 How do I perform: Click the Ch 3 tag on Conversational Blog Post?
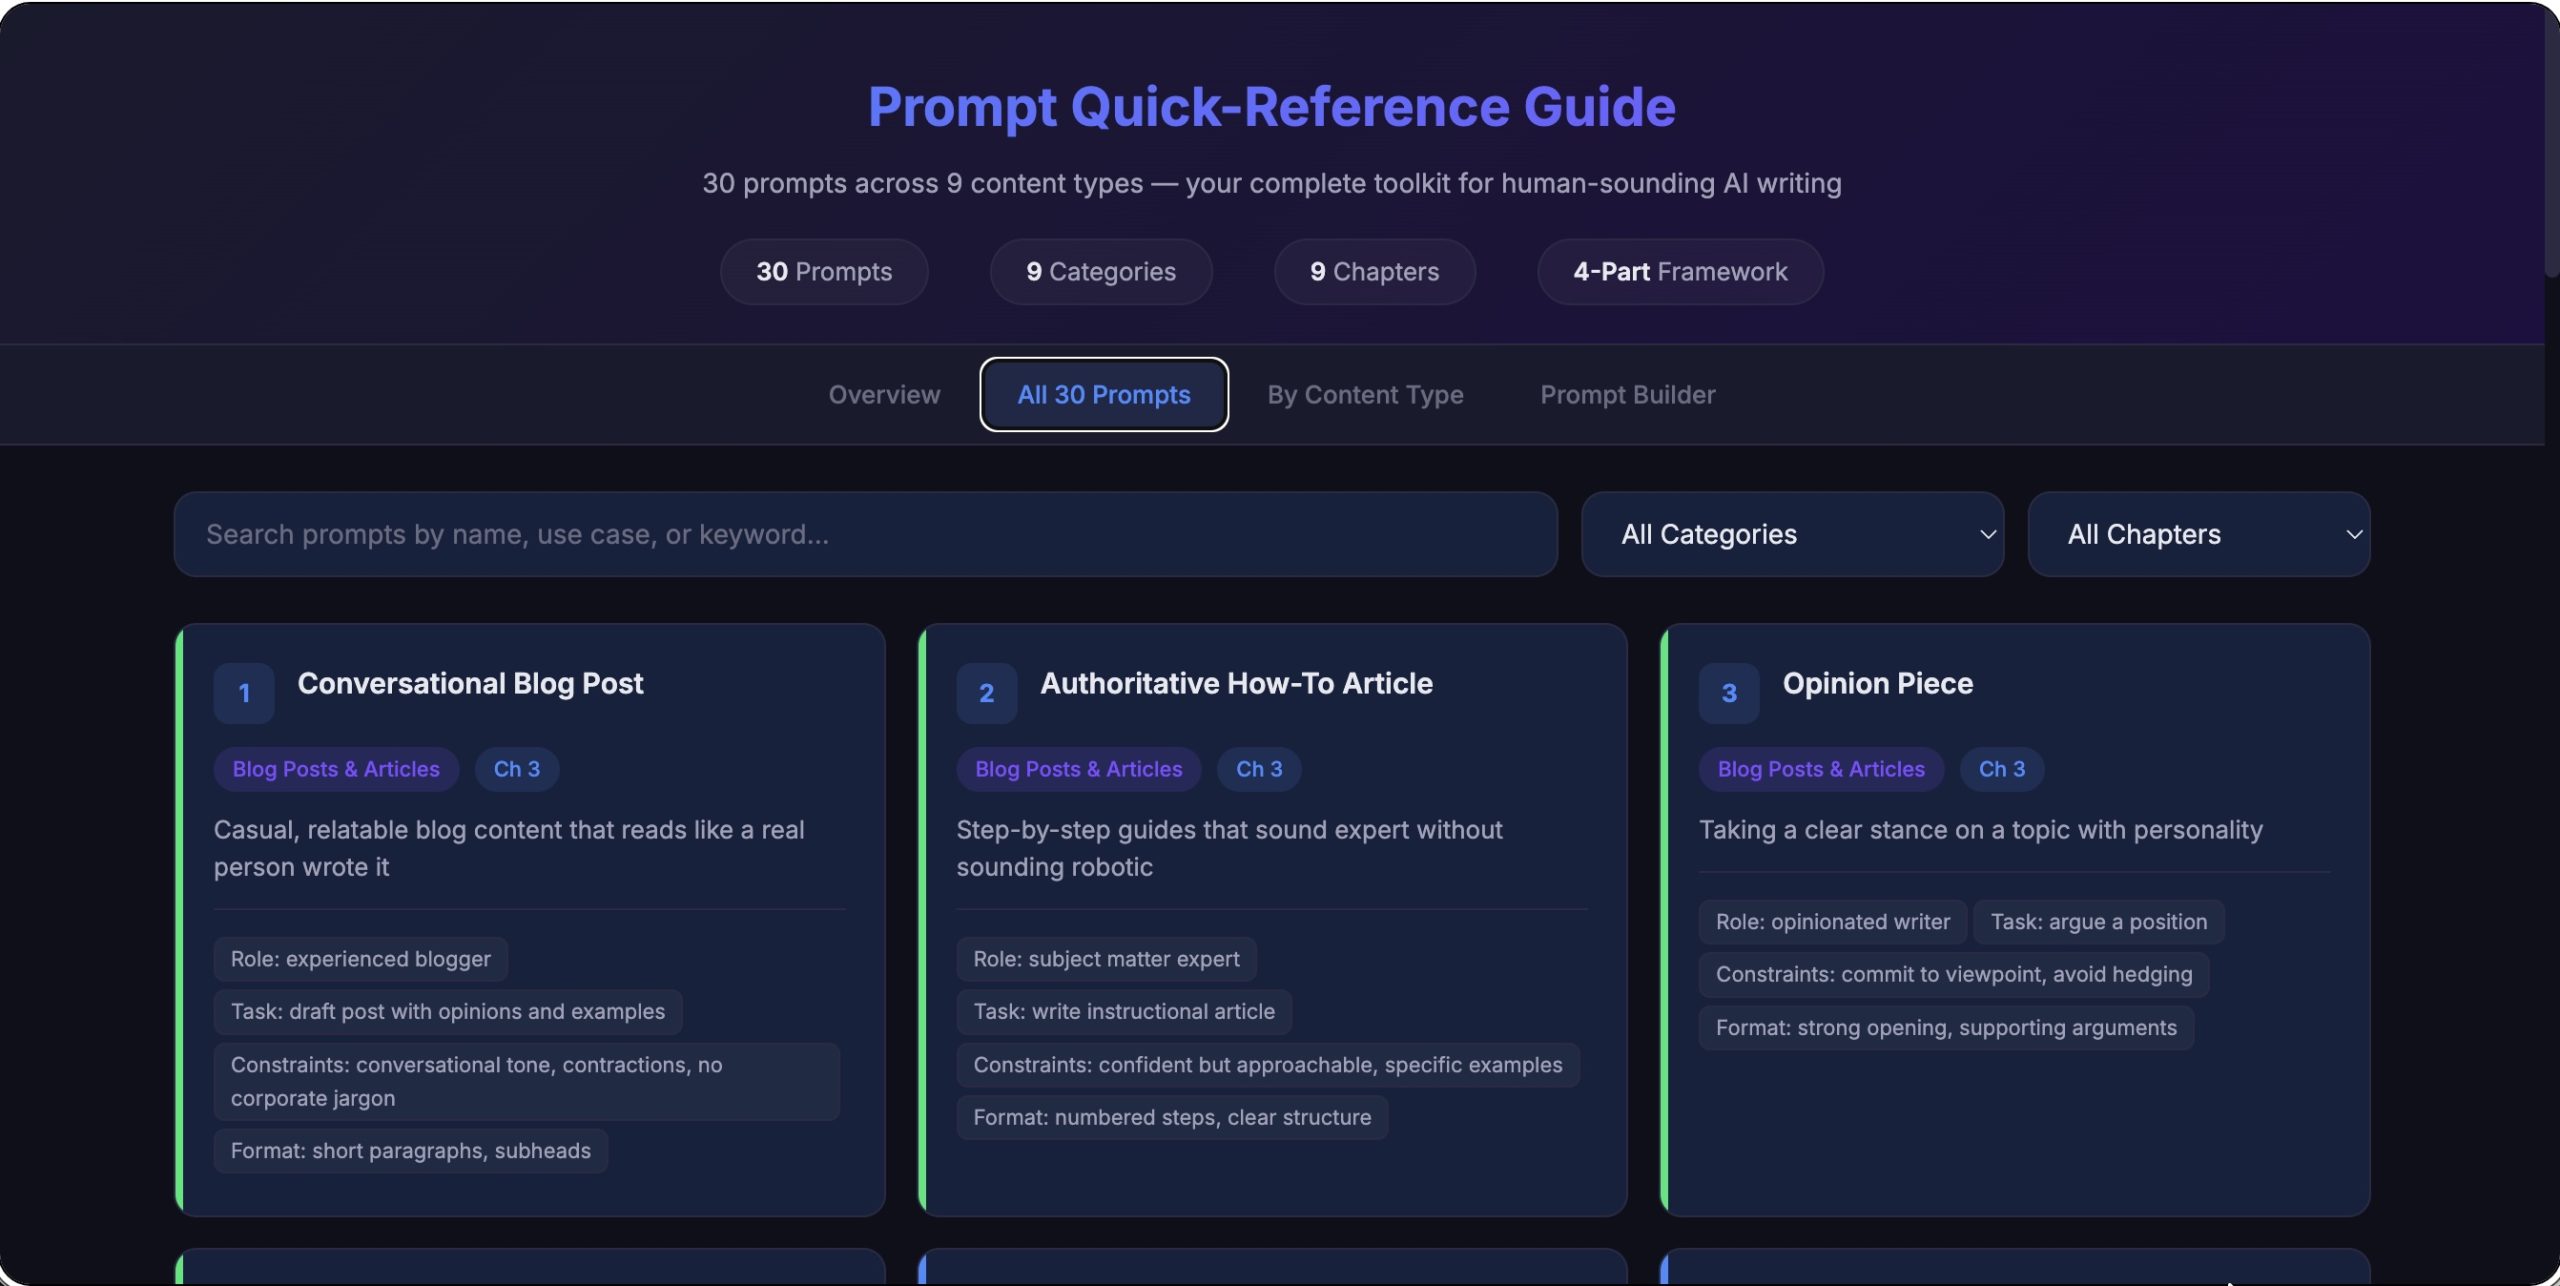[x=516, y=769]
